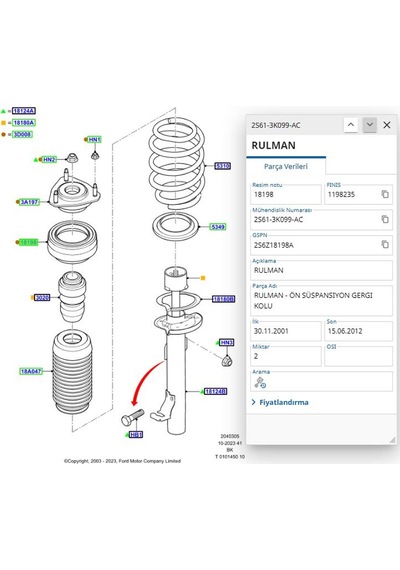Copy the Mühendislik Numarası value
Screen dimensions: 400x570
385,219
